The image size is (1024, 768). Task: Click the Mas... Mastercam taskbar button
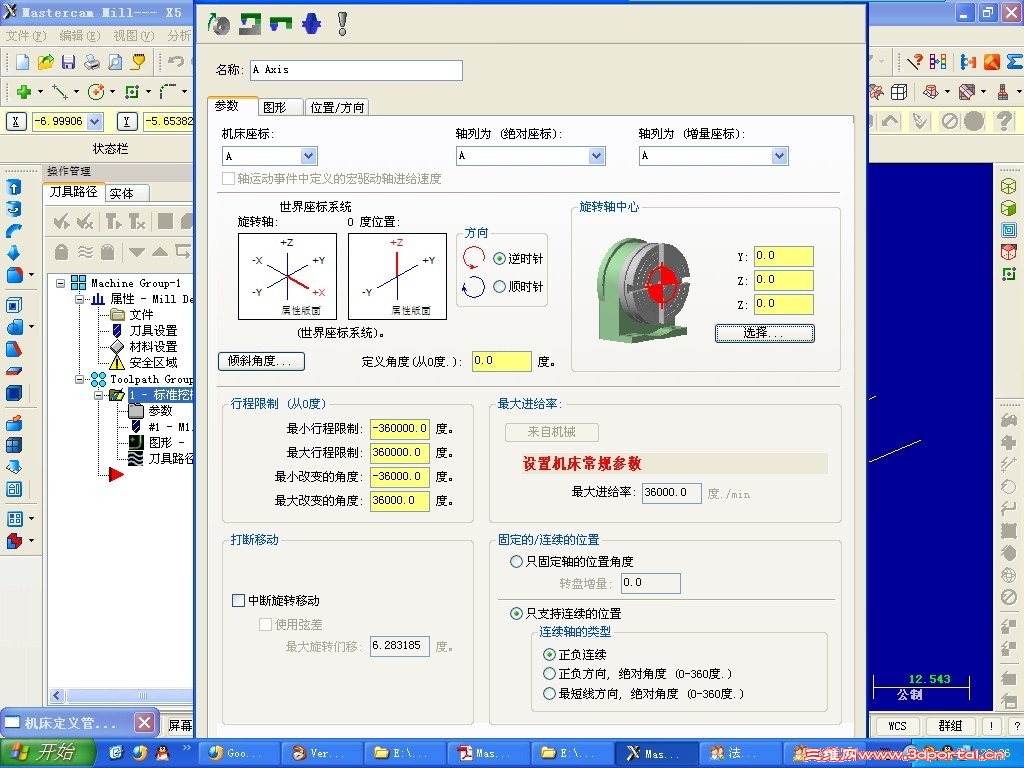click(x=656, y=753)
